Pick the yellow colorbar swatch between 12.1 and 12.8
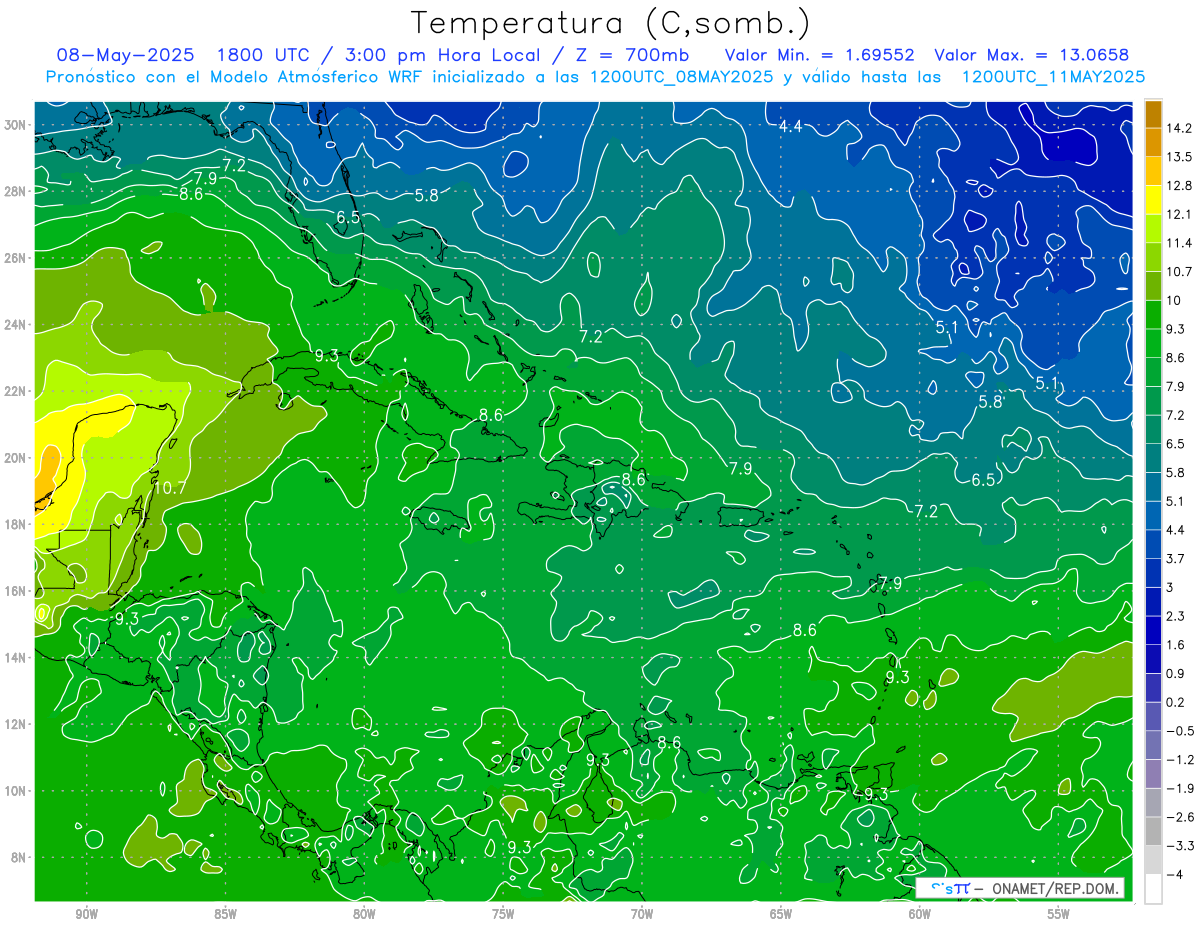This screenshot has width=1200, height=927. pyautogui.click(x=1153, y=200)
